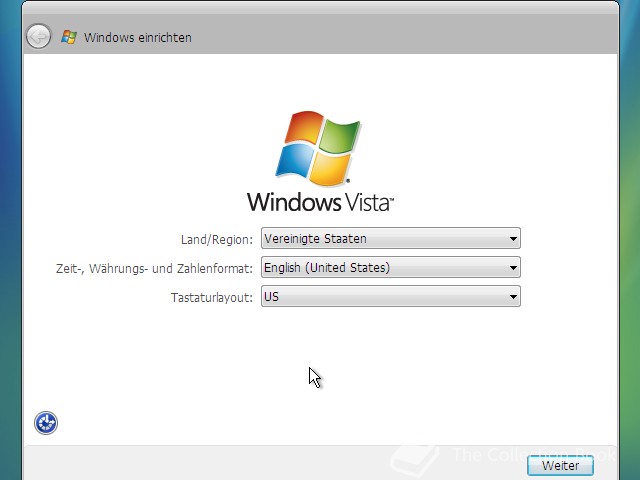Screen dimensions: 640x480
Task: Click the Windows flag icon in title bar
Action: 69,37
